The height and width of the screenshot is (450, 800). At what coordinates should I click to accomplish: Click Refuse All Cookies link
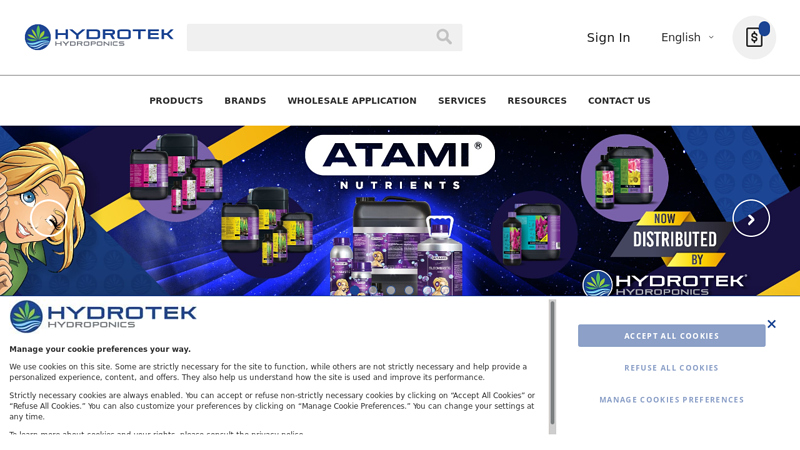[x=671, y=368]
